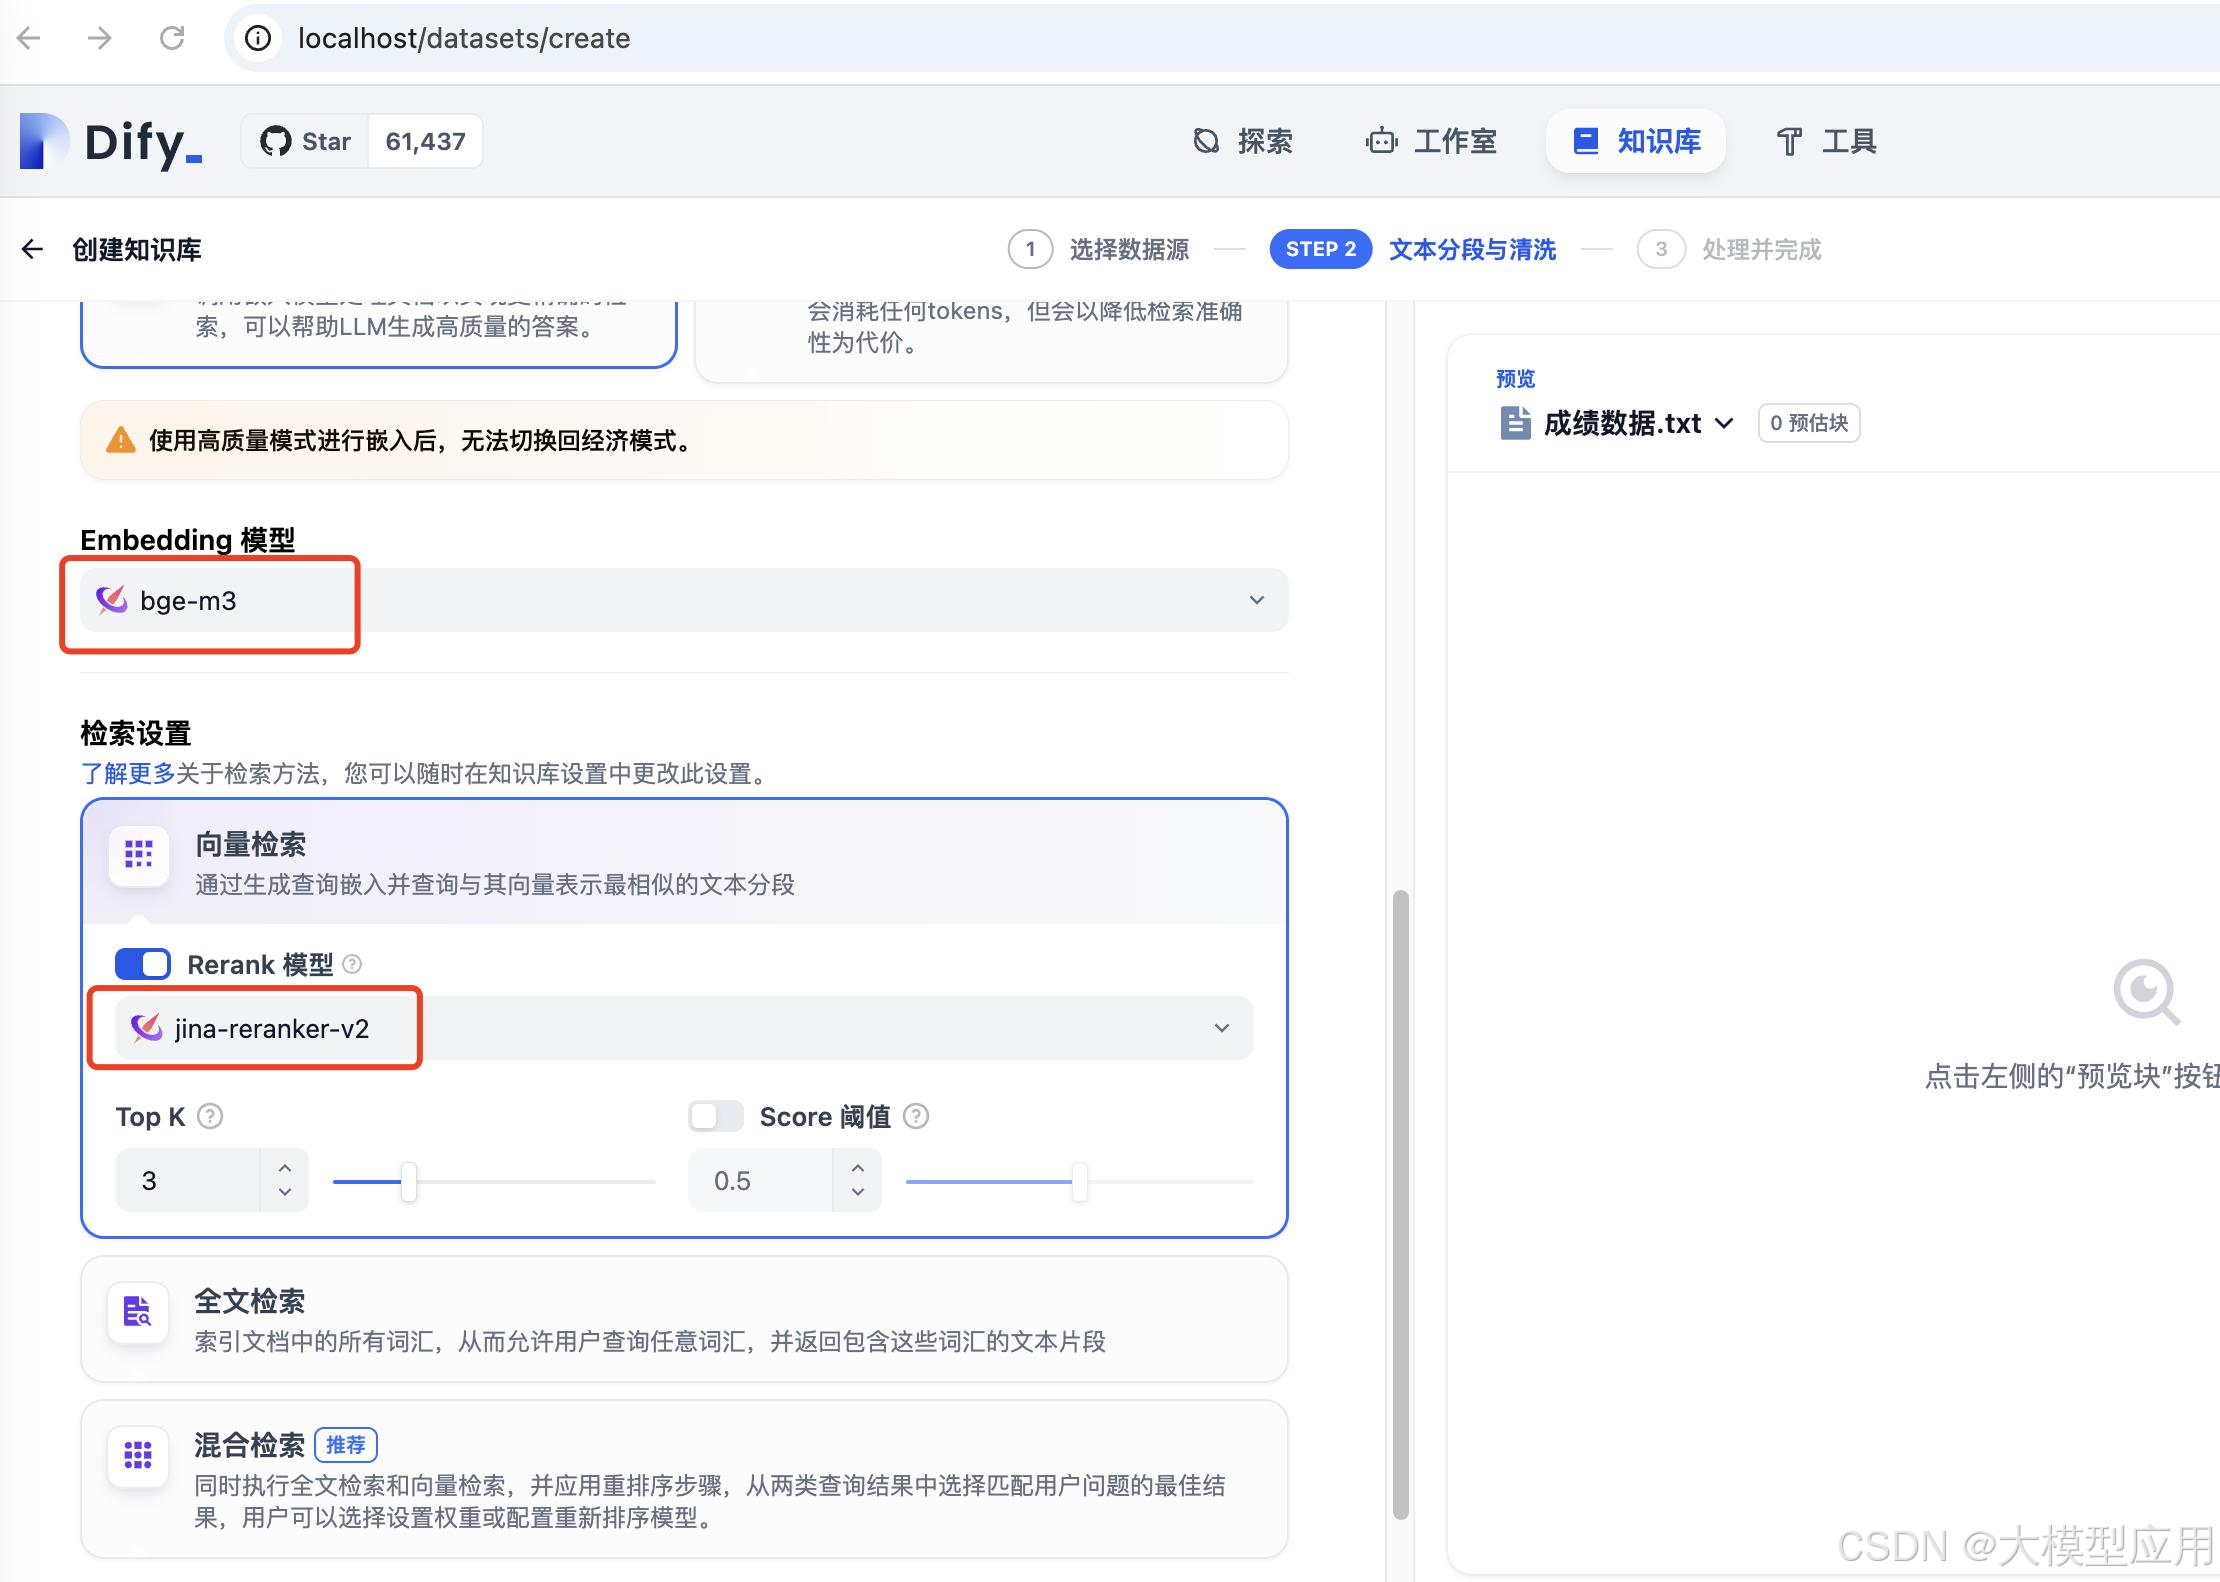Open the Embedding 模型 bge-m3 dropdown
The height and width of the screenshot is (1582, 2220).
[x=1256, y=600]
